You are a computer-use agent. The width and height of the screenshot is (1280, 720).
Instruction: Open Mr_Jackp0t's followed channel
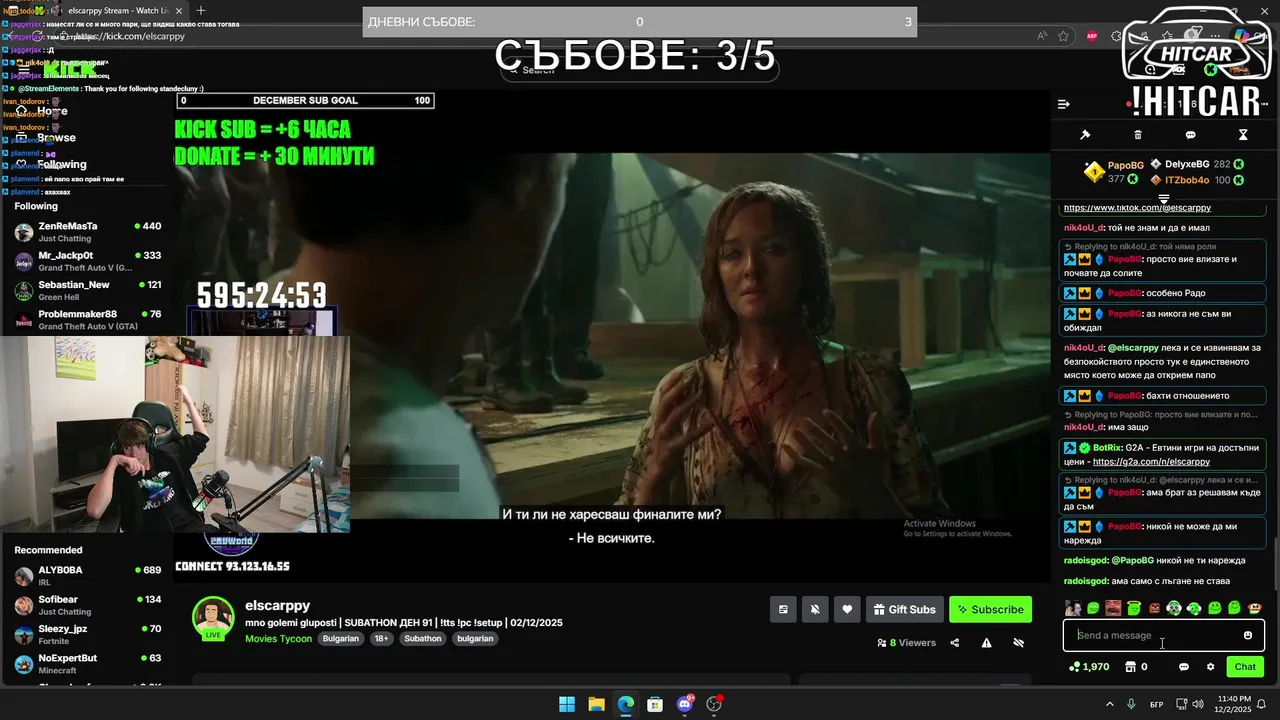[x=87, y=262]
